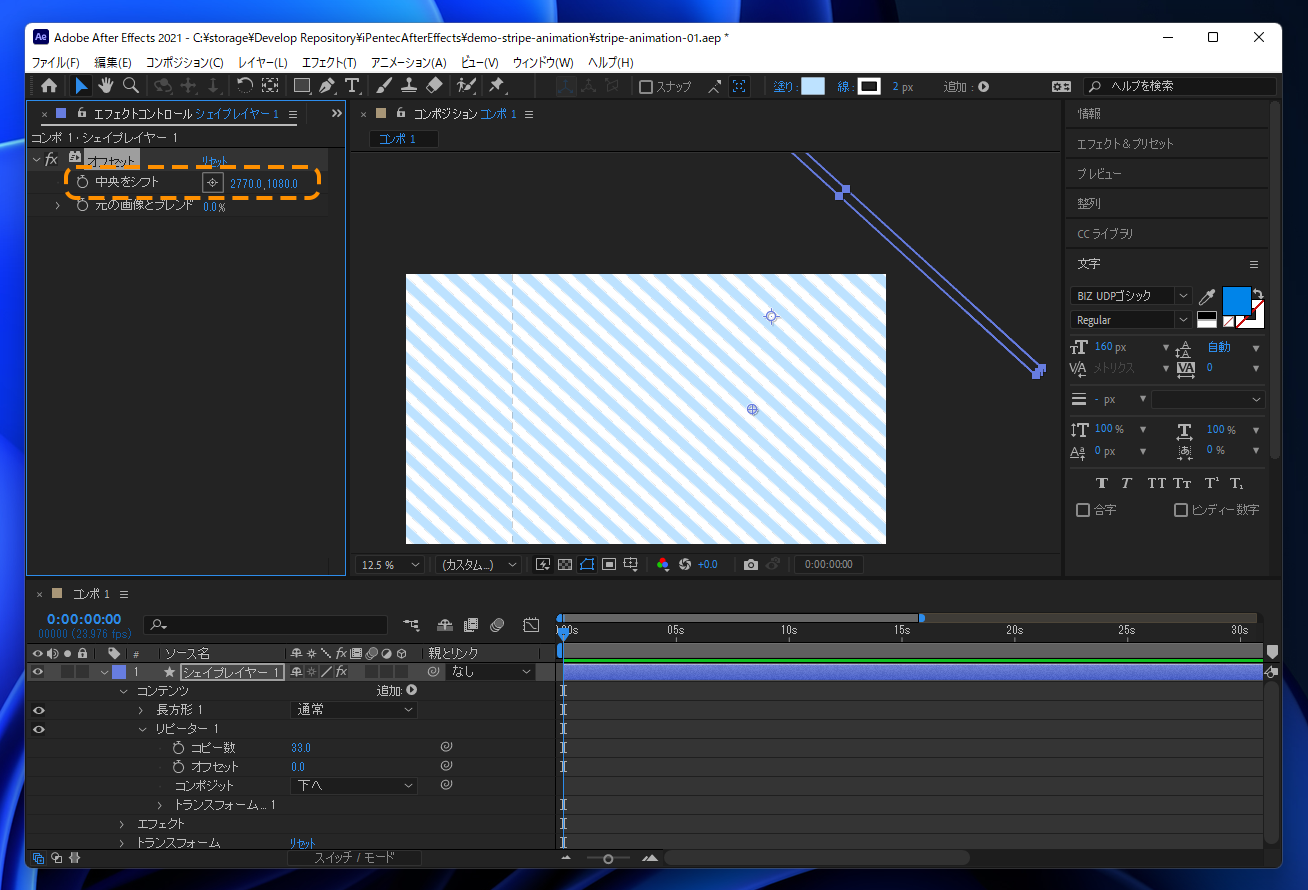The width and height of the screenshot is (1308, 890).
Task: Toggle stopwatch for コピー数
Action: point(178,748)
